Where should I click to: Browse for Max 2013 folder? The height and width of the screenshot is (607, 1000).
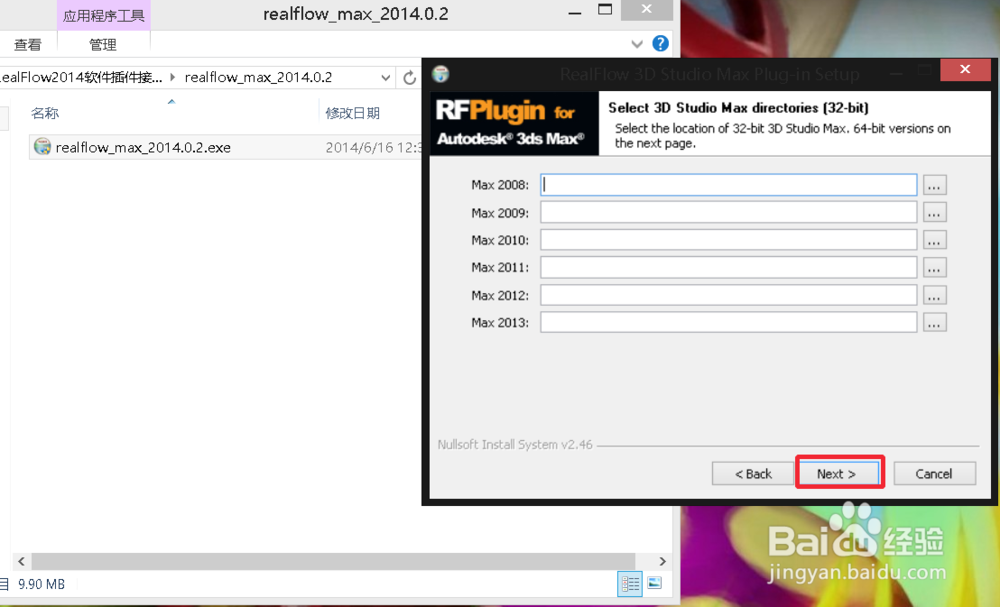pos(934,322)
